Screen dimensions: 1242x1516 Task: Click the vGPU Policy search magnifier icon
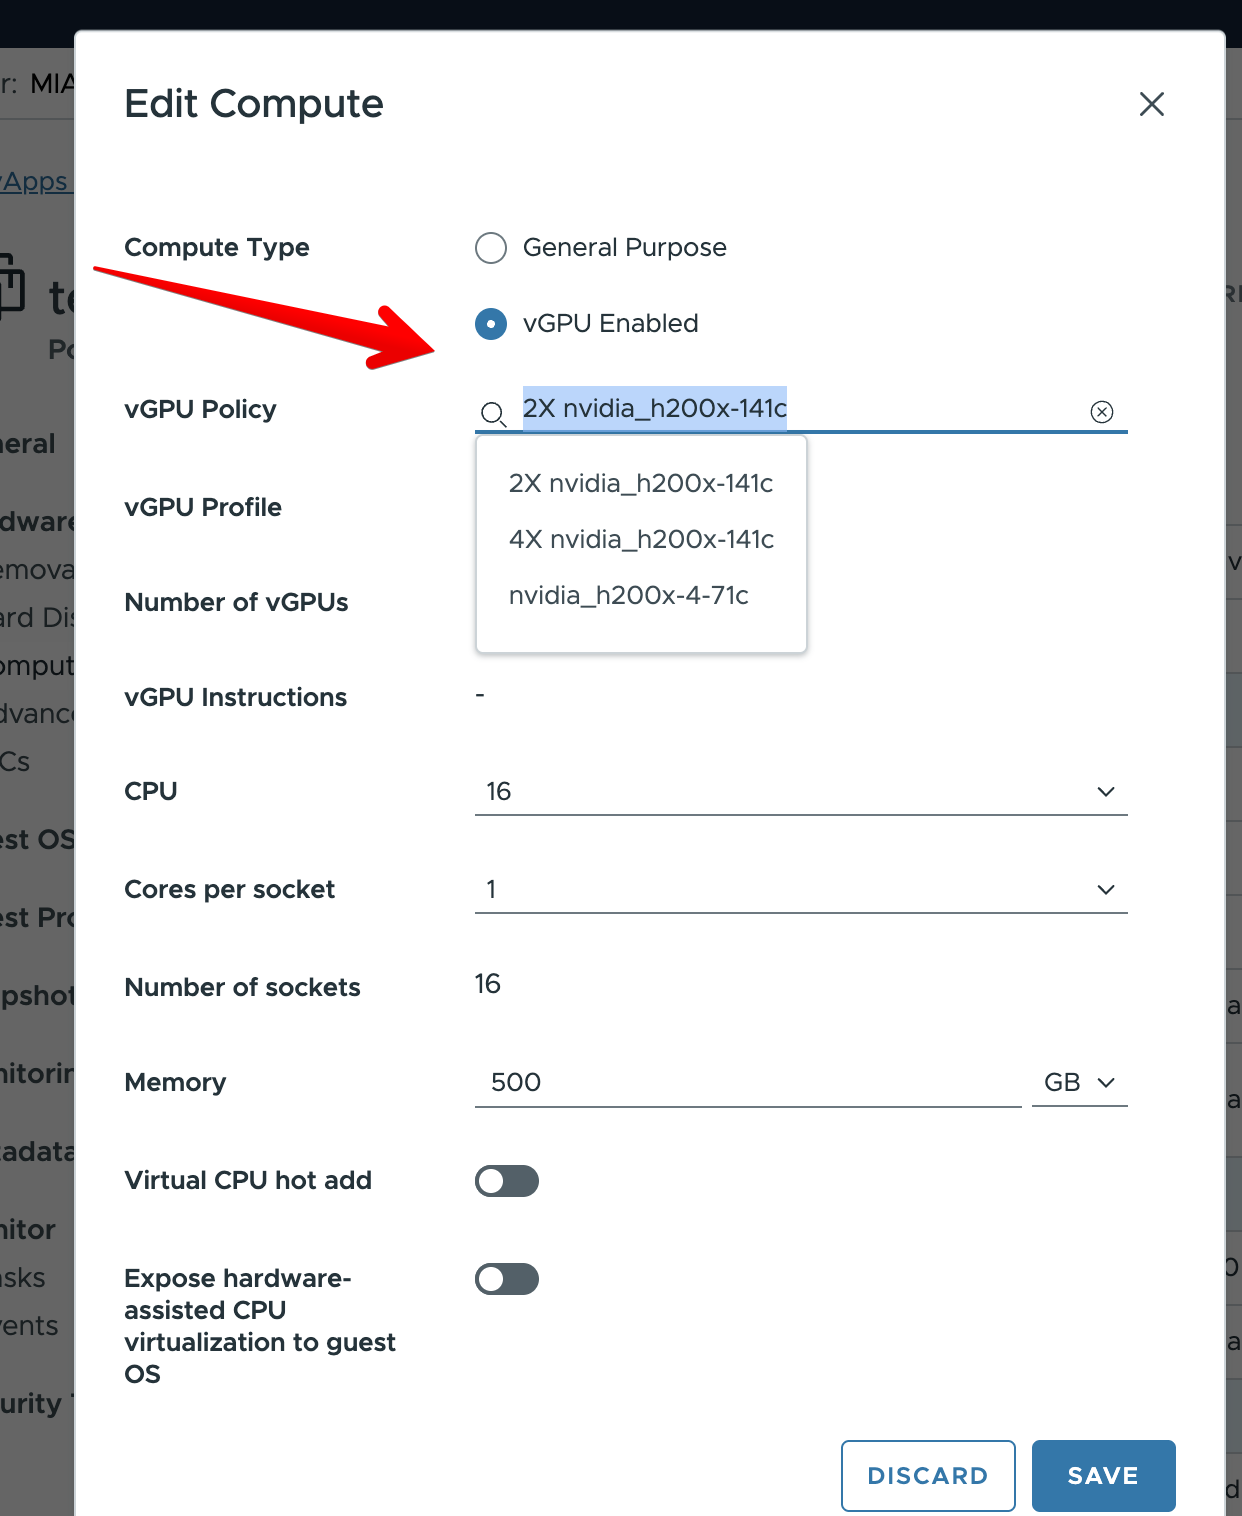(x=493, y=413)
